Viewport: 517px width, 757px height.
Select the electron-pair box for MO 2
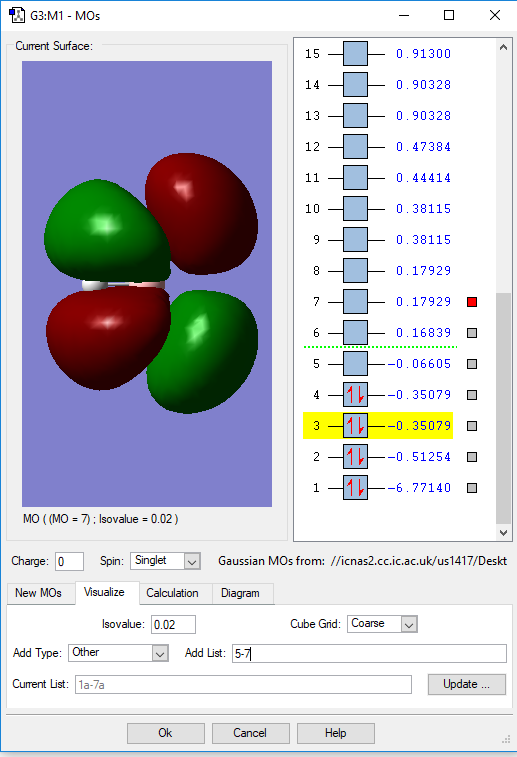[x=355, y=457]
